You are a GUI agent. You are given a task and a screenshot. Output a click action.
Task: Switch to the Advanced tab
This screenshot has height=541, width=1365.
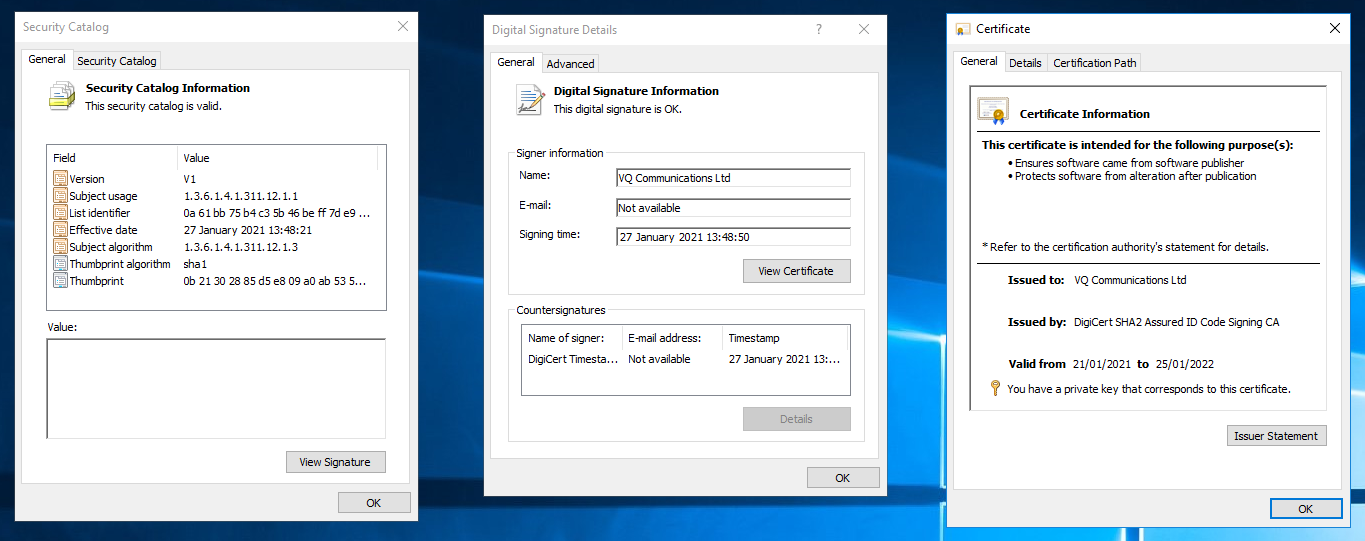pyautogui.click(x=570, y=63)
